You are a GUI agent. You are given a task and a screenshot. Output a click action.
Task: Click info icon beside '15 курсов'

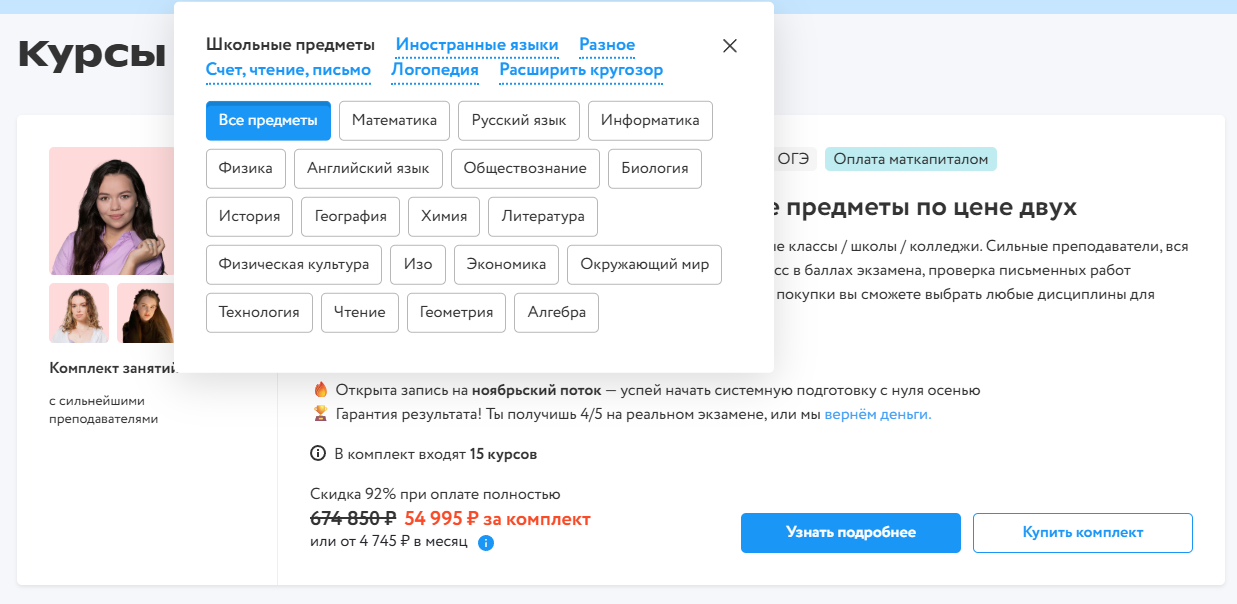[x=319, y=454]
